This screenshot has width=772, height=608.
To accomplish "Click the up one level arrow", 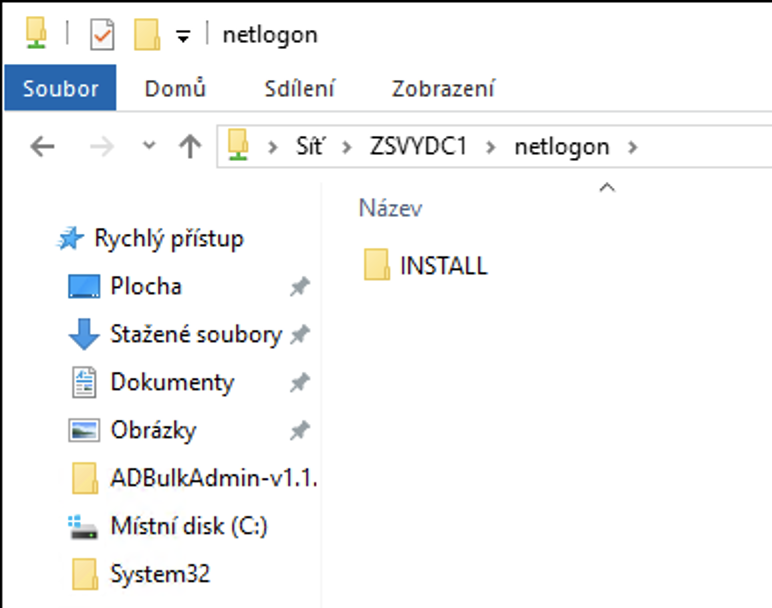I will [x=189, y=147].
